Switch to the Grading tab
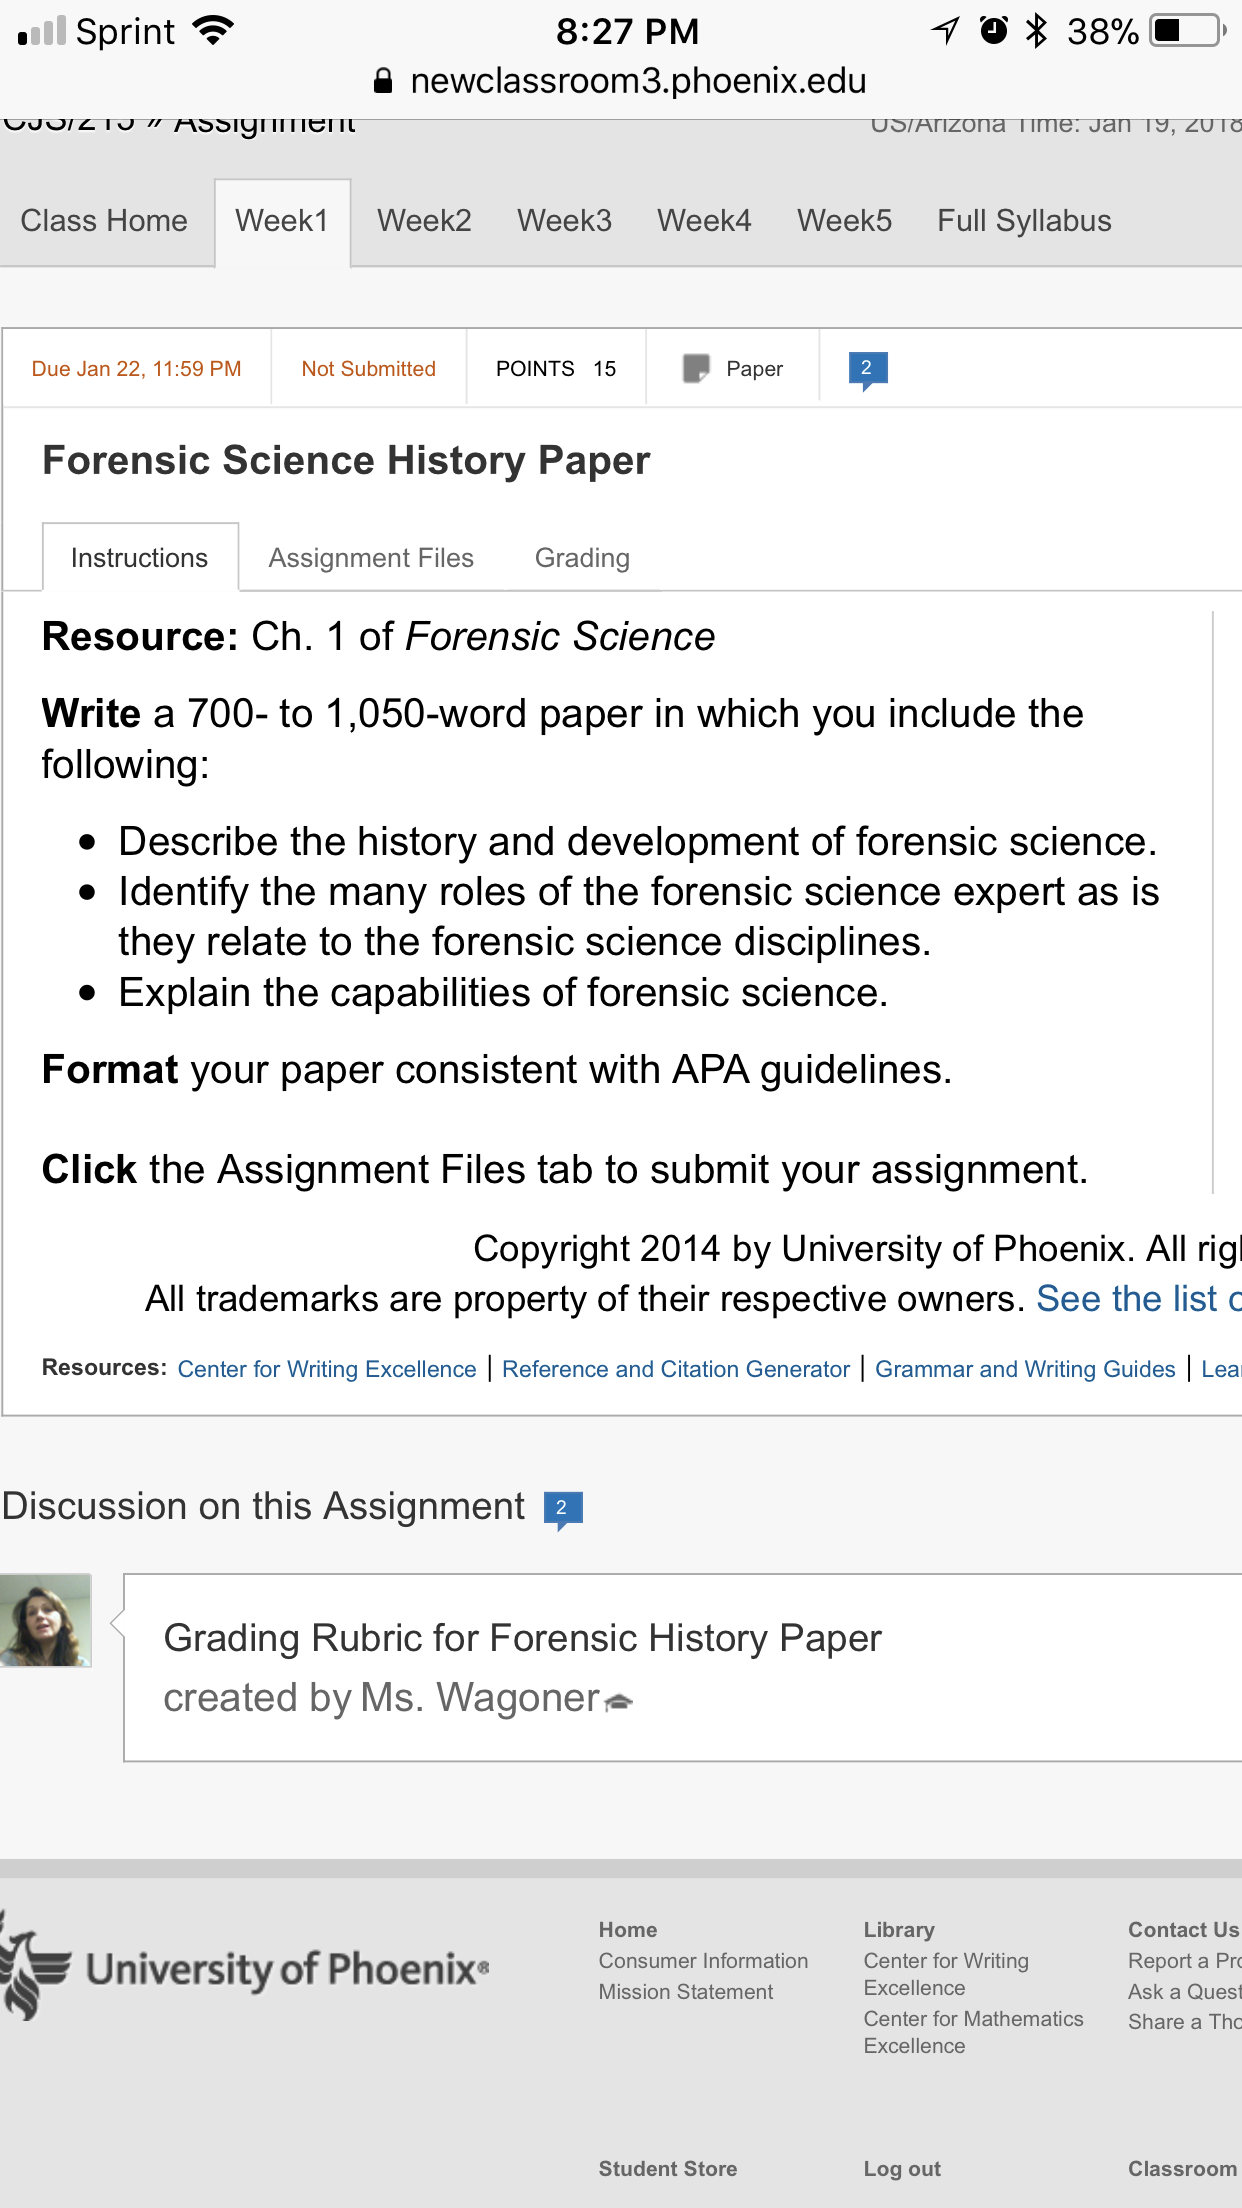 pos(582,558)
